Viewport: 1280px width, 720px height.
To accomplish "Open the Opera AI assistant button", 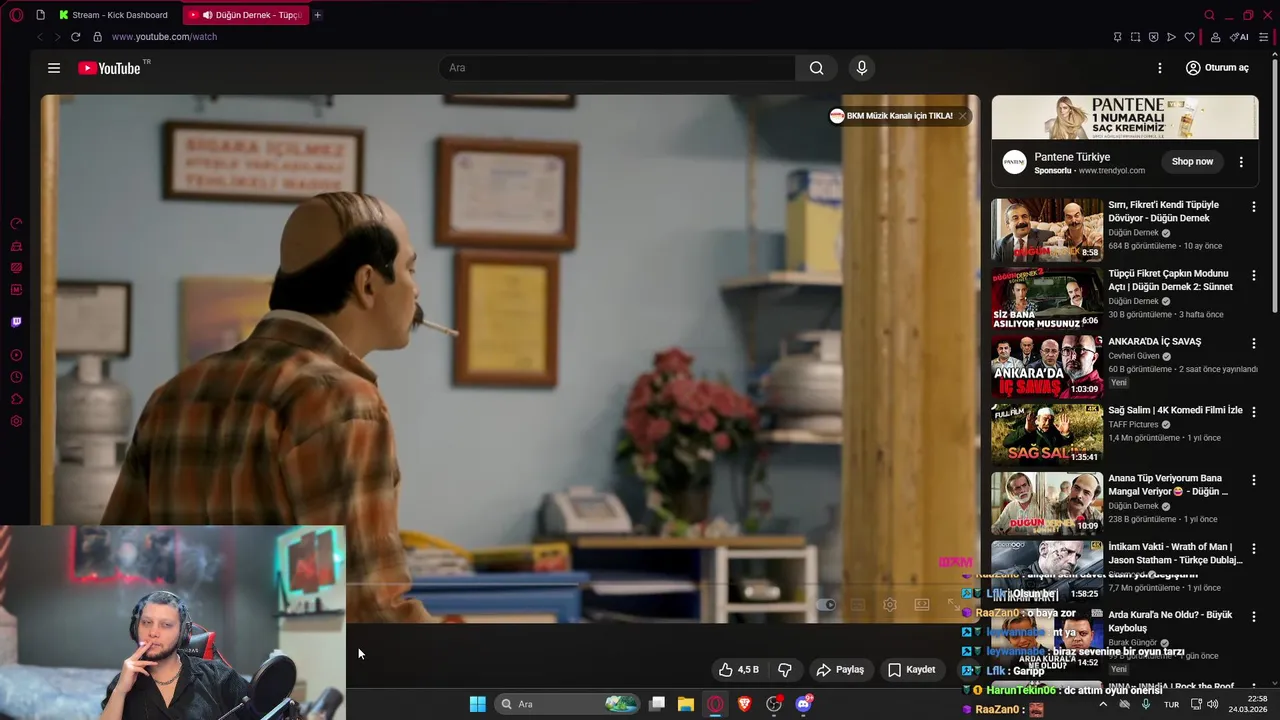I will click(1239, 37).
